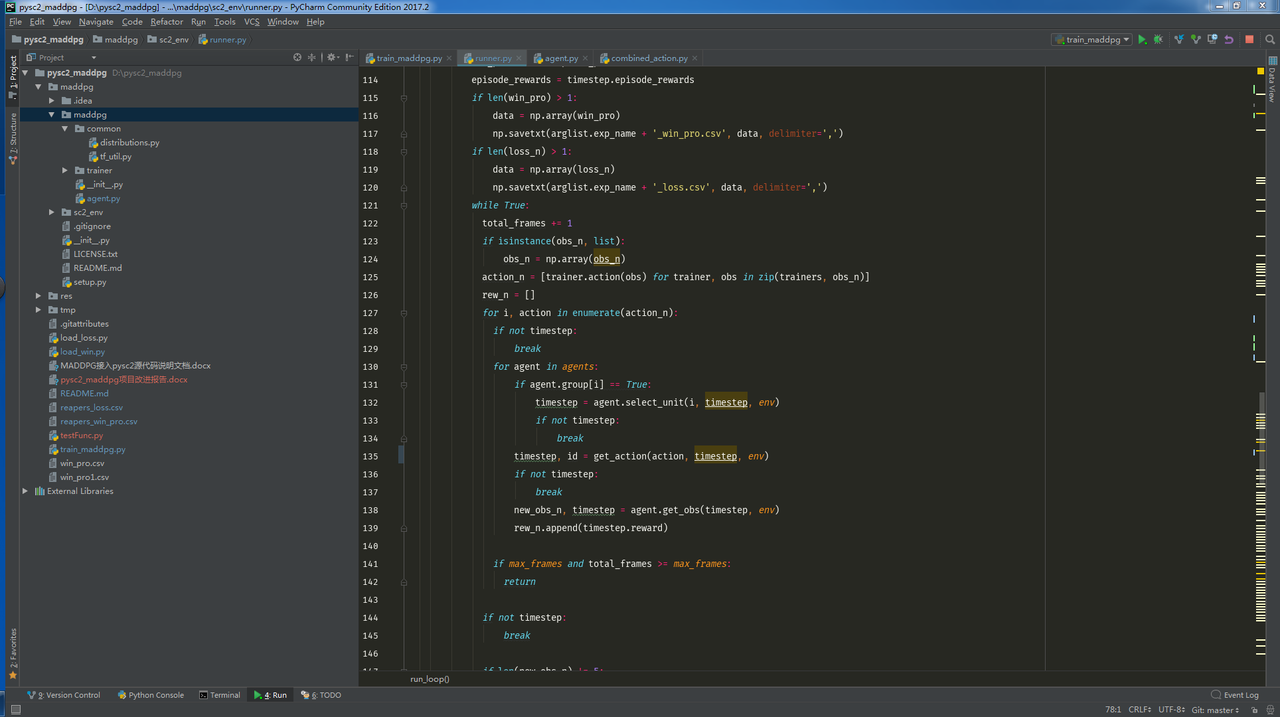Open the Tools menu
1280x717 pixels.
(225, 21)
